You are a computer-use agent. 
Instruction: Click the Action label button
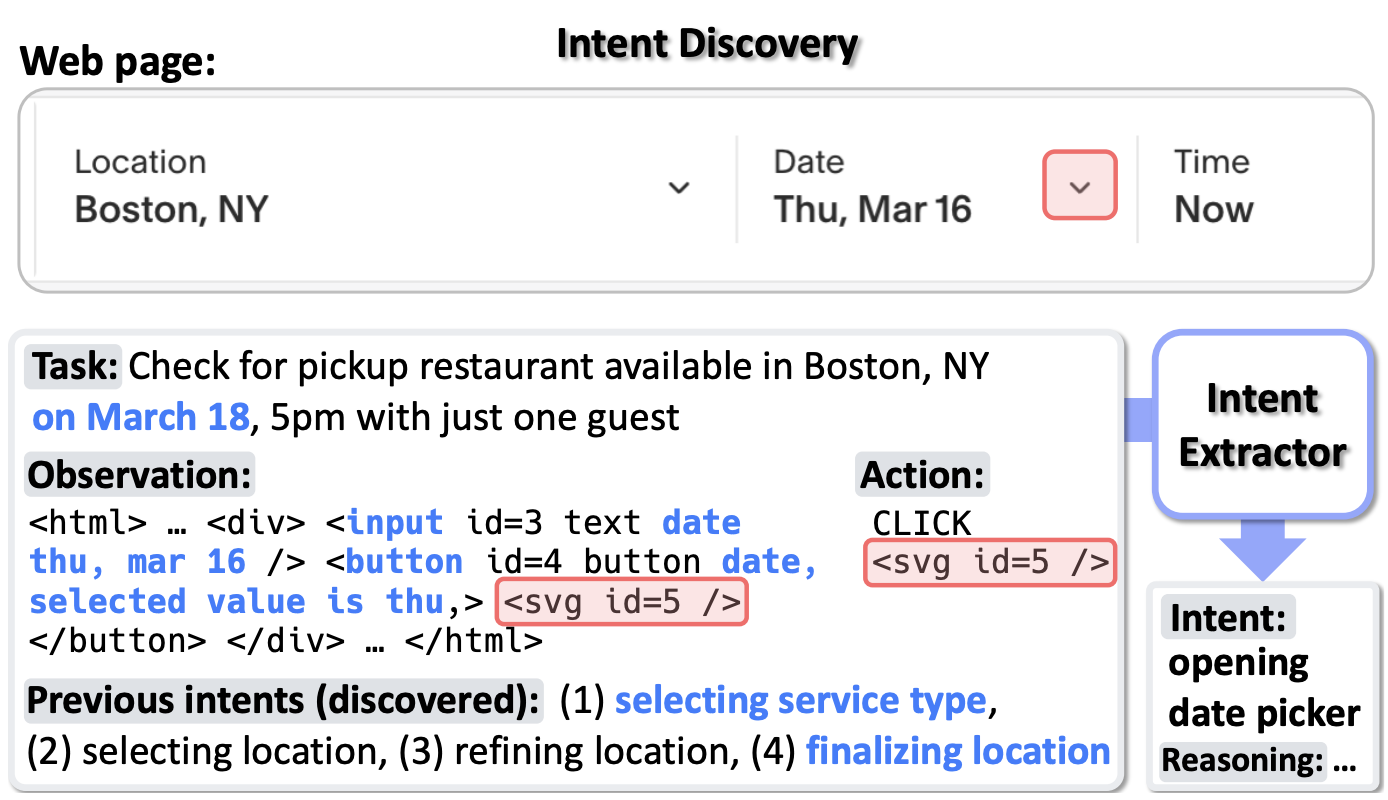coord(920,474)
